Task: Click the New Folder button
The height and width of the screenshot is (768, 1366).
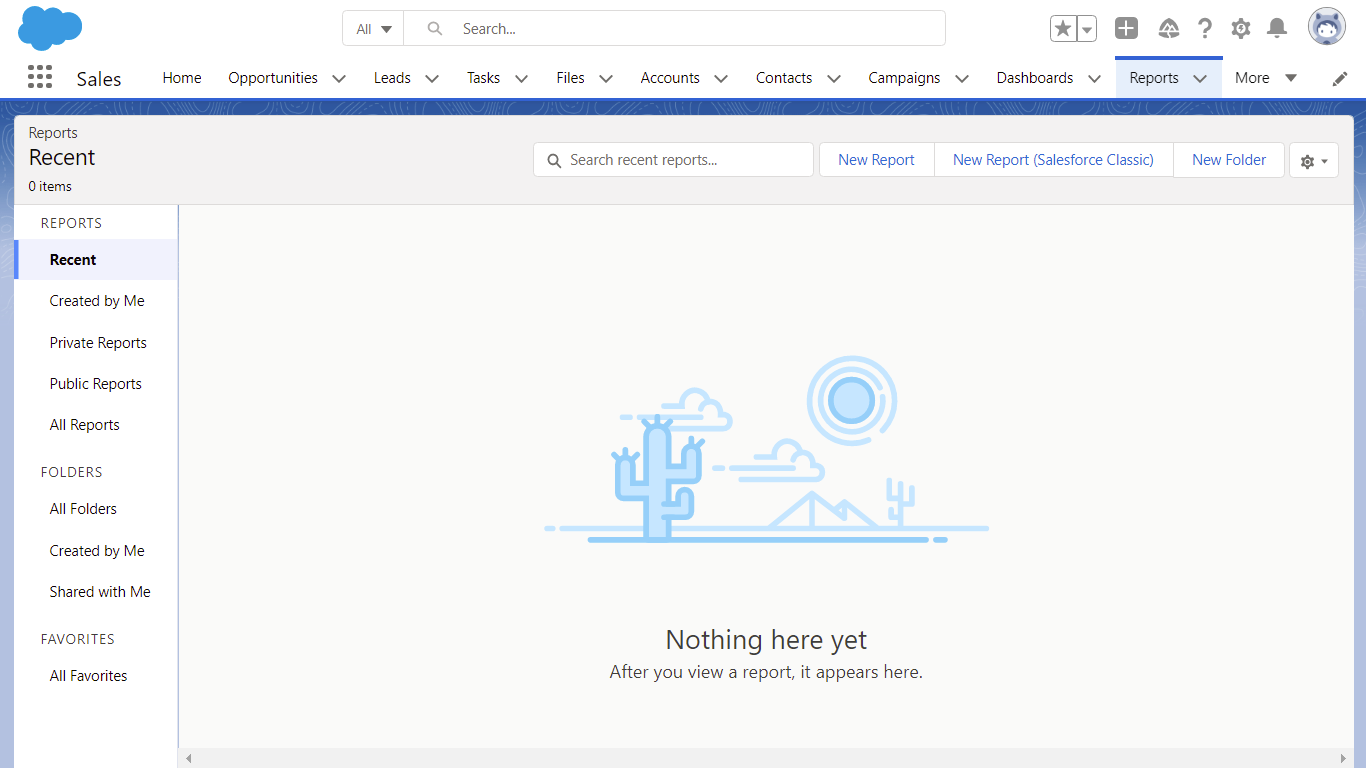Action: pyautogui.click(x=1229, y=160)
